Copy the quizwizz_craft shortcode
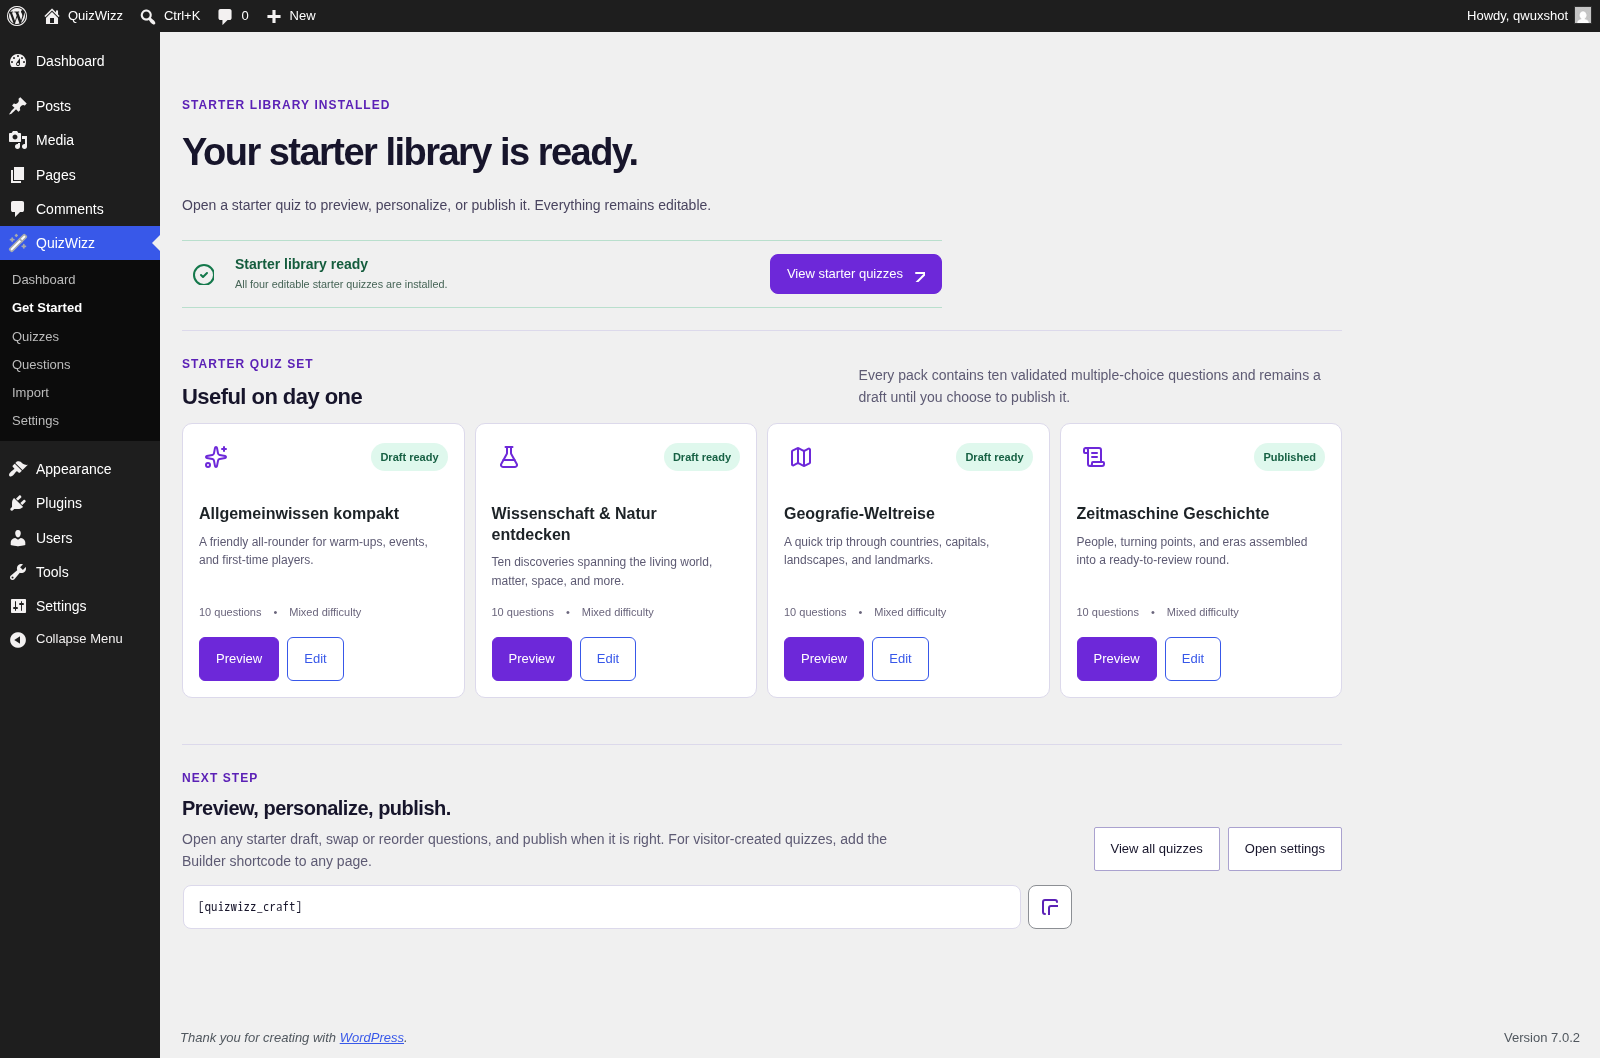1600x1058 pixels. click(1050, 907)
